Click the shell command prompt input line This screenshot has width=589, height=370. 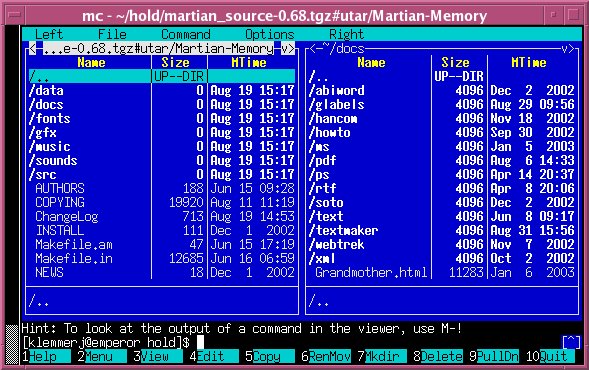pyautogui.click(x=291, y=342)
